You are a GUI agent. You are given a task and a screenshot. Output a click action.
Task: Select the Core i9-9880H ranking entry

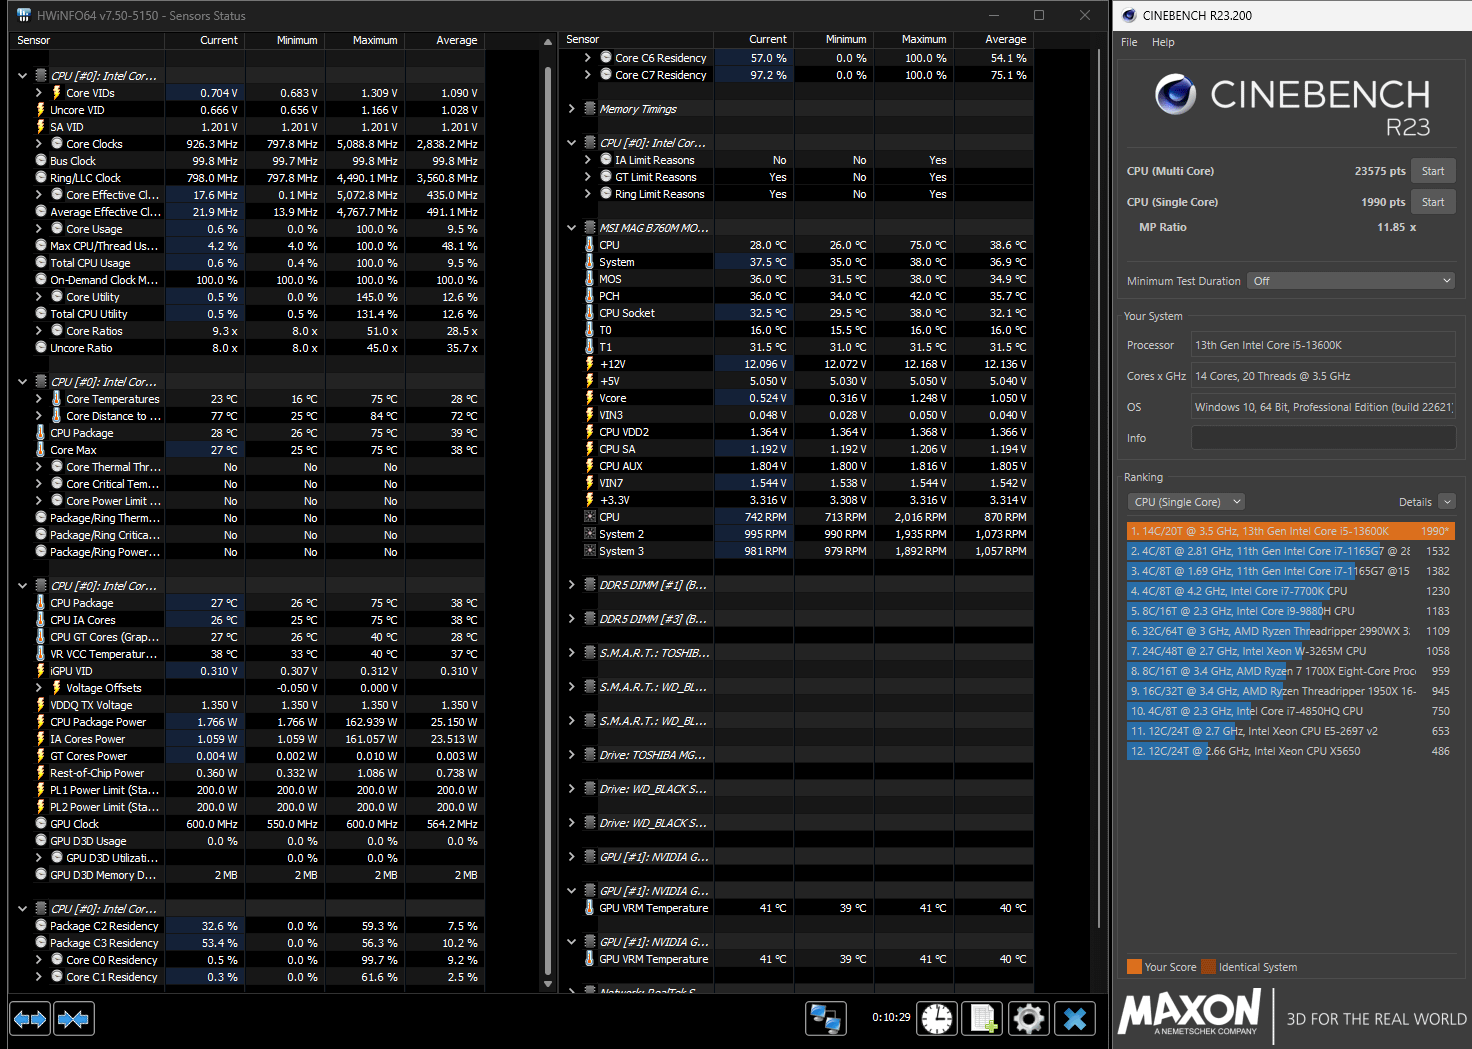click(x=1290, y=611)
